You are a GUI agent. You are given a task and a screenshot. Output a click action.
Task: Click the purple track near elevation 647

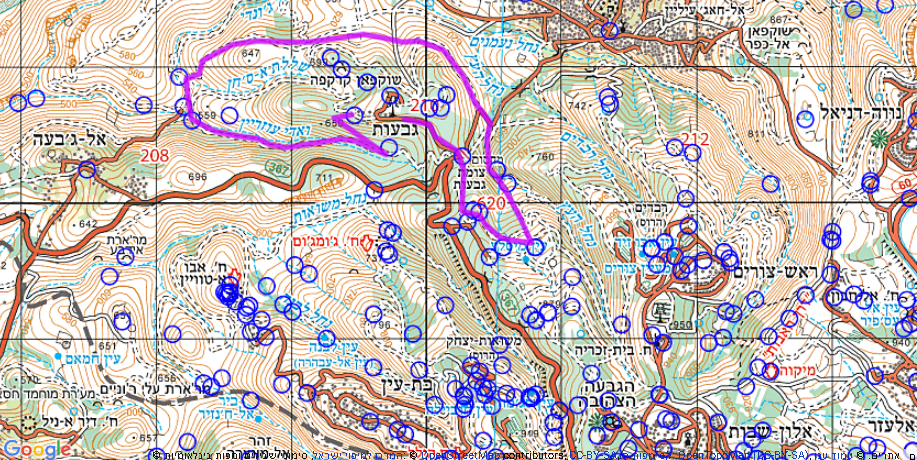[250, 44]
